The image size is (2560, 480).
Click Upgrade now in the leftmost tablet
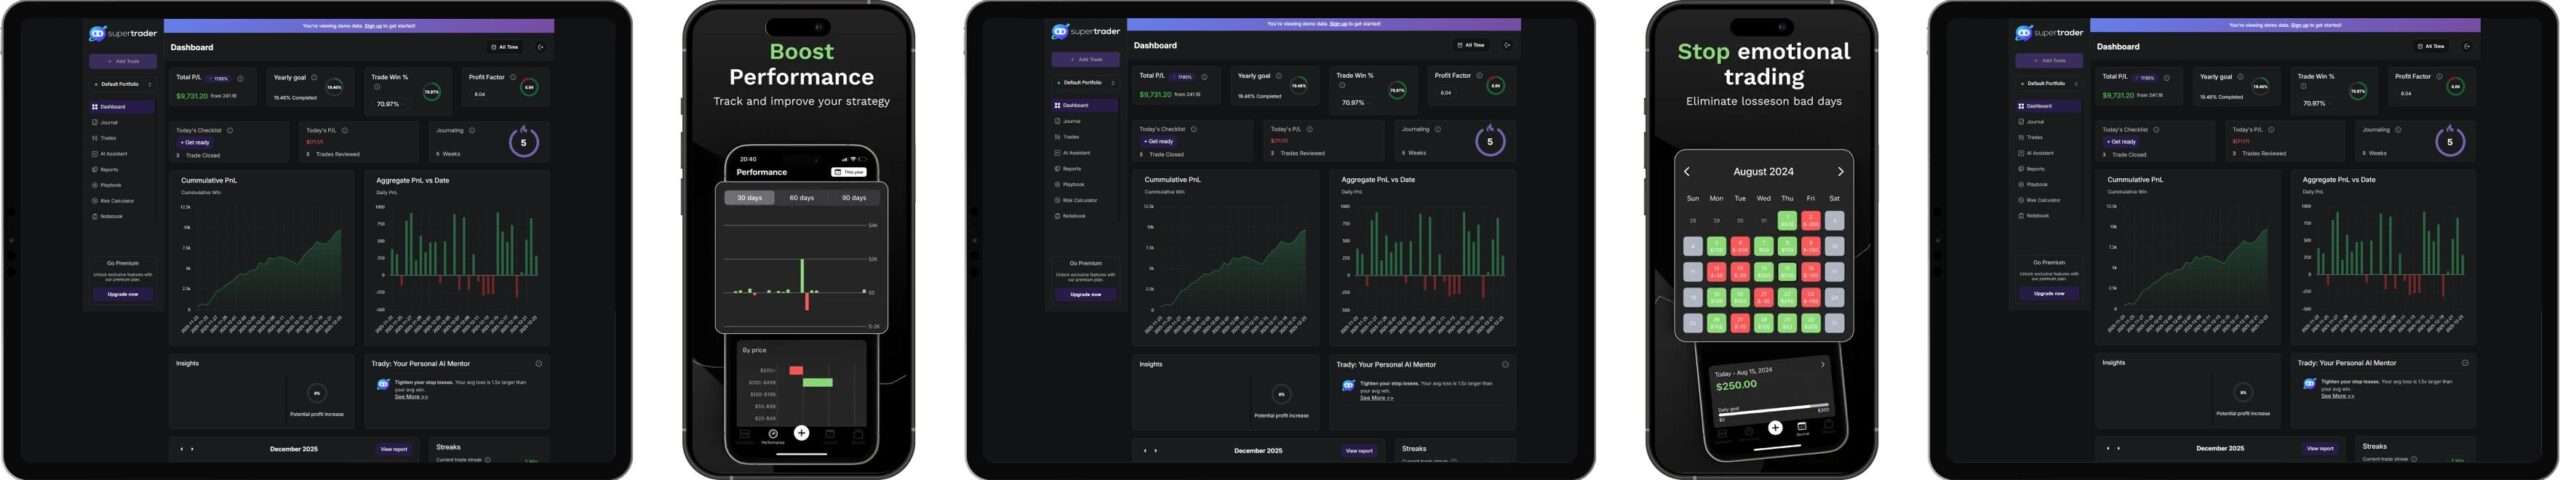[123, 294]
